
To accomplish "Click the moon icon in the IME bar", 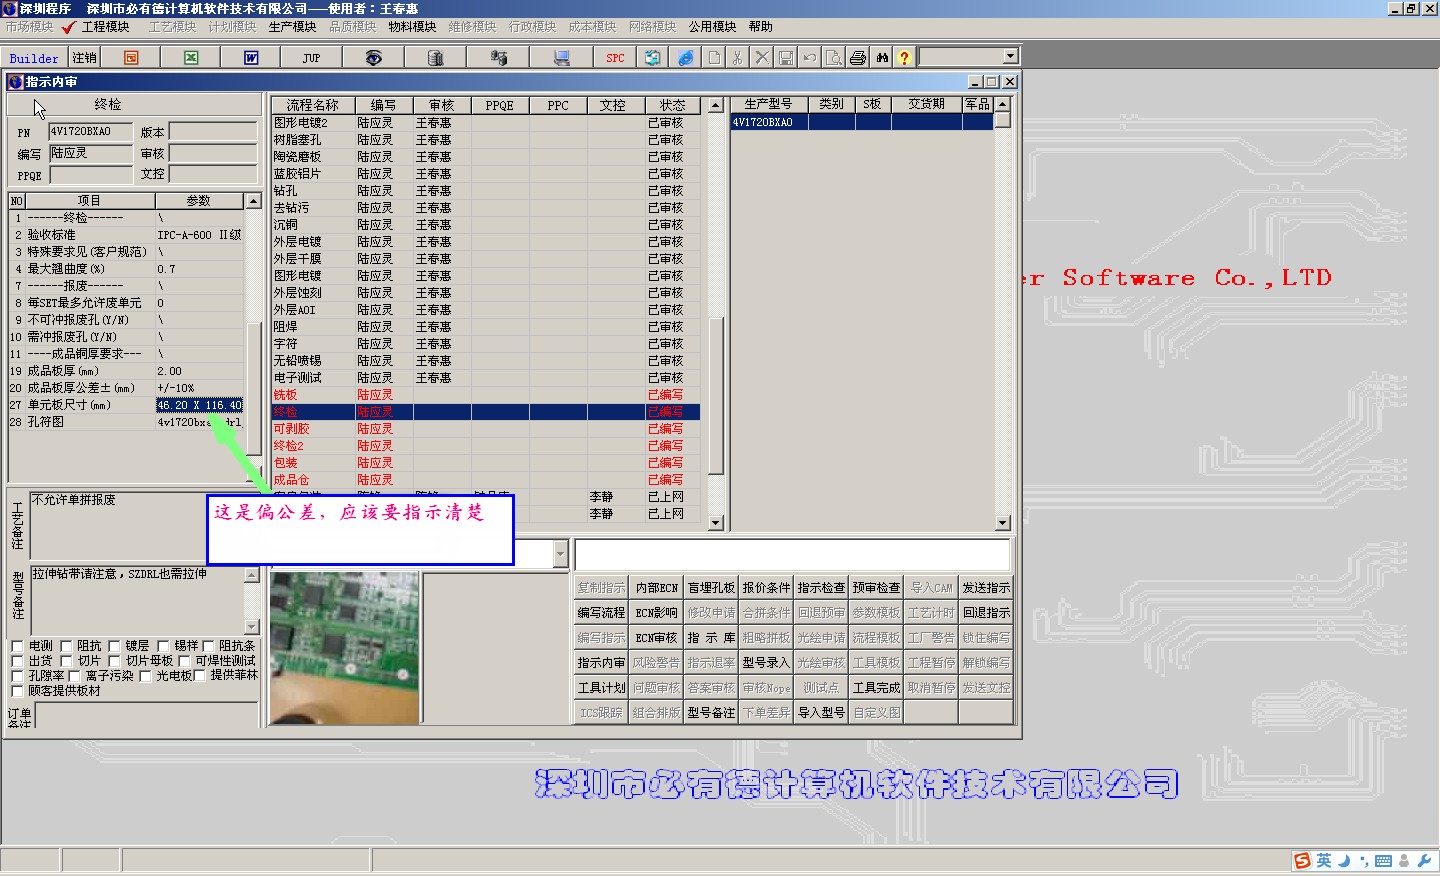I will [1344, 861].
